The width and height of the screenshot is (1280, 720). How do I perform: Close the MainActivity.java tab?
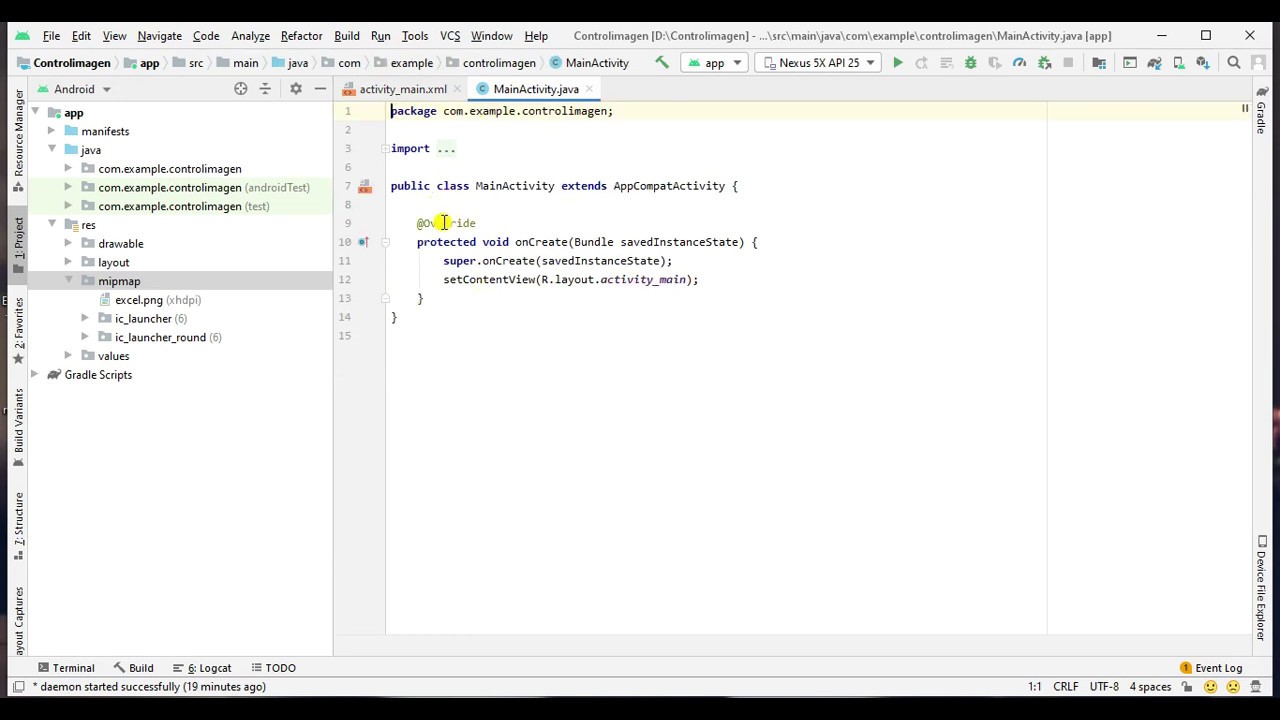point(590,89)
